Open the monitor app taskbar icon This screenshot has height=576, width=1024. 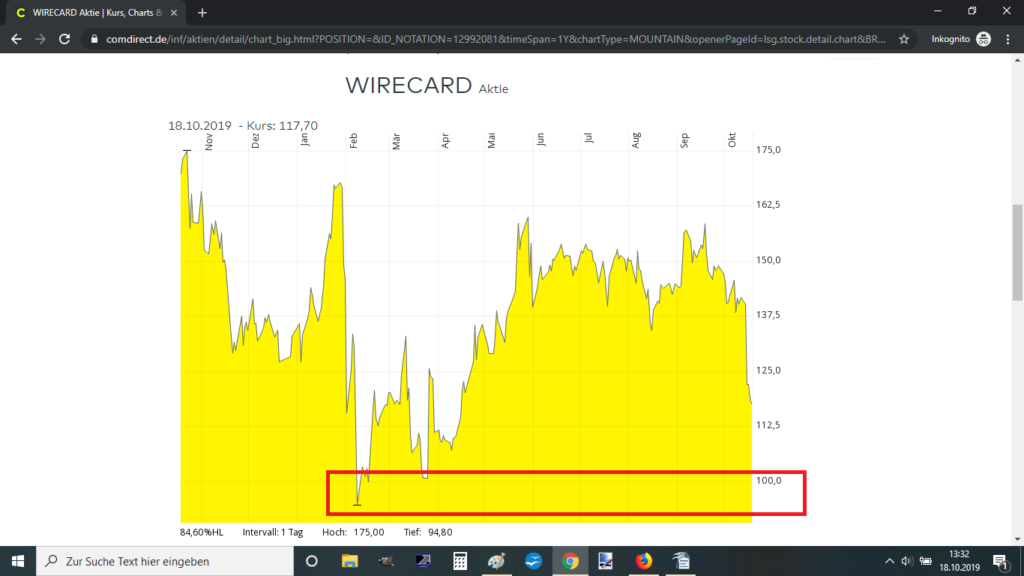[423, 561]
